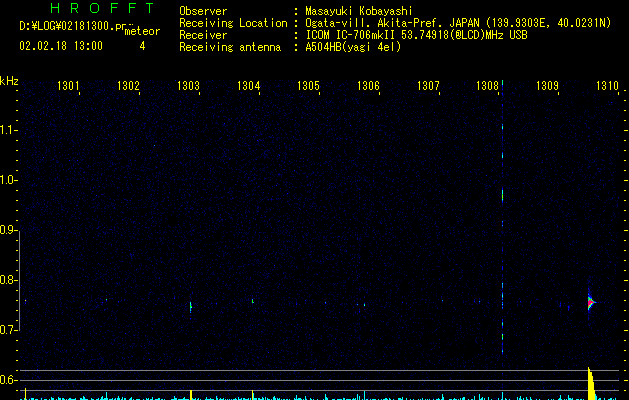Click the Ogata-vill. Akita-Pref. JAPAN location text
The width and height of the screenshot is (629, 400).
(458, 23)
